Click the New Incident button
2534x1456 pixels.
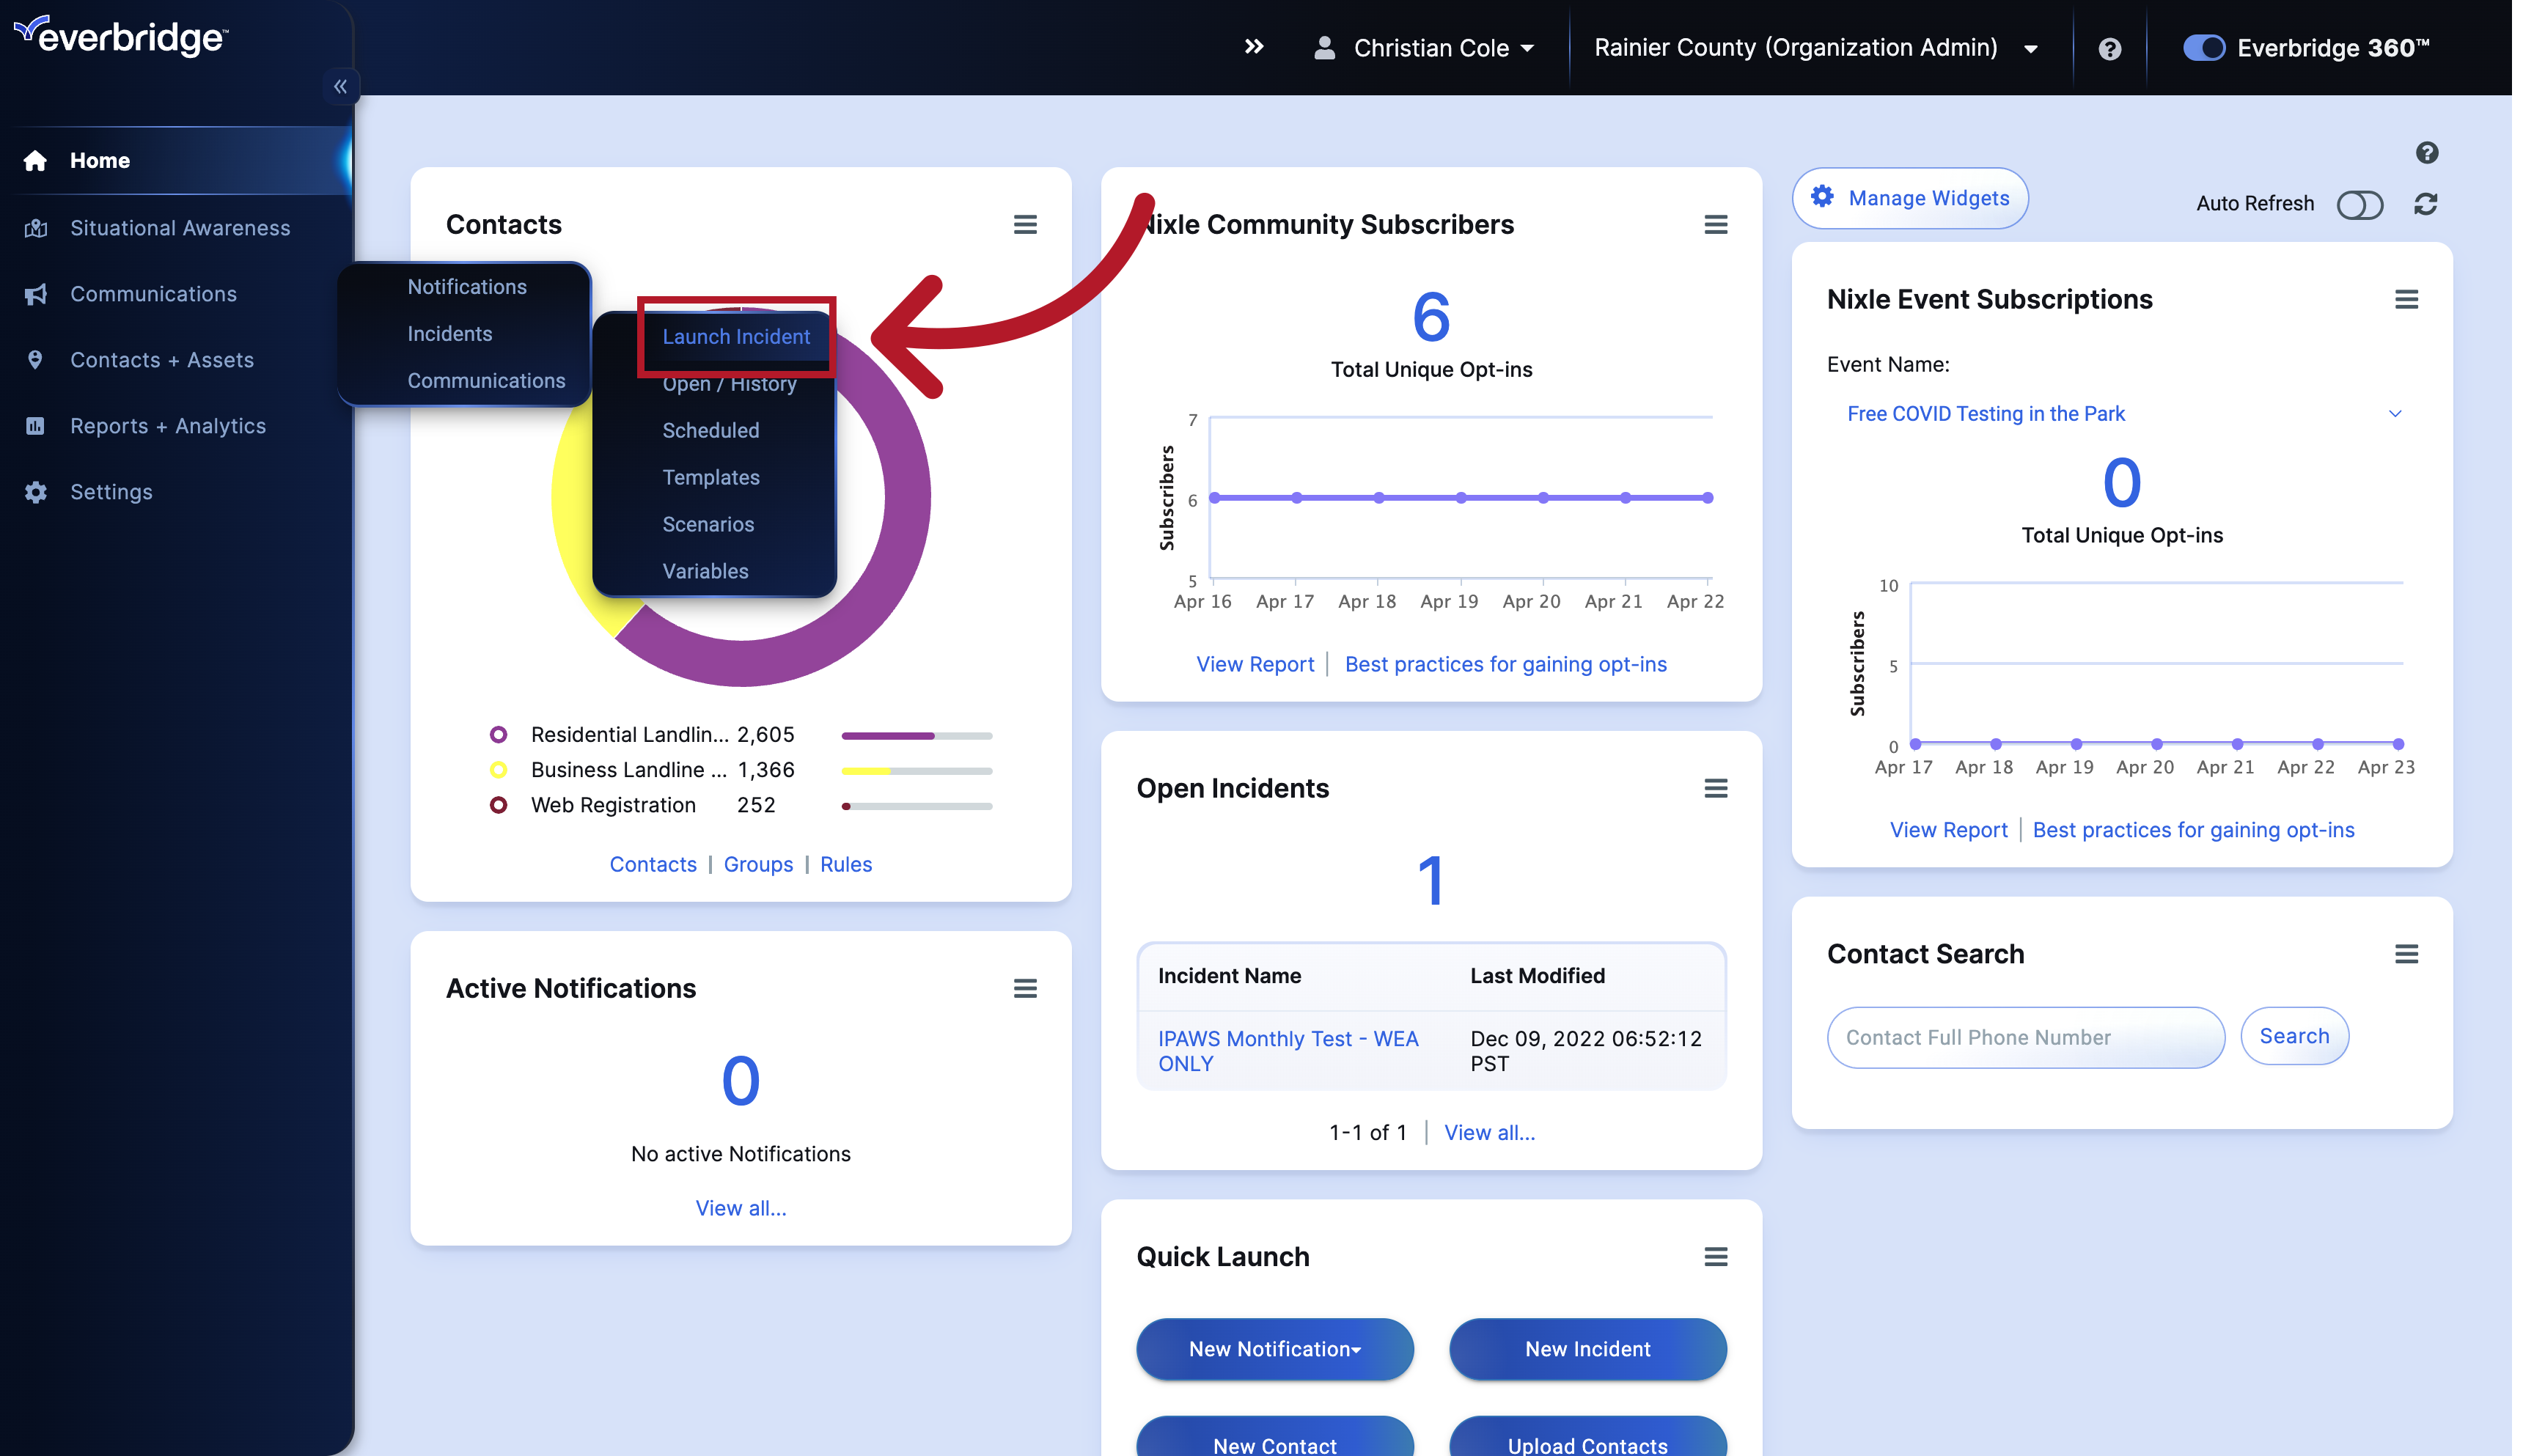1587,1349
